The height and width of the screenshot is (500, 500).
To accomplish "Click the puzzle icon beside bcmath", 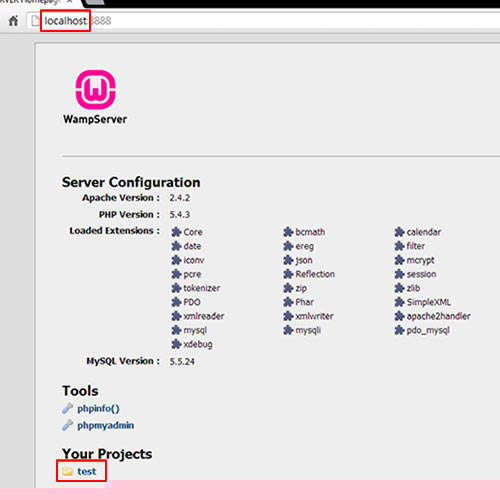I will [x=288, y=232].
